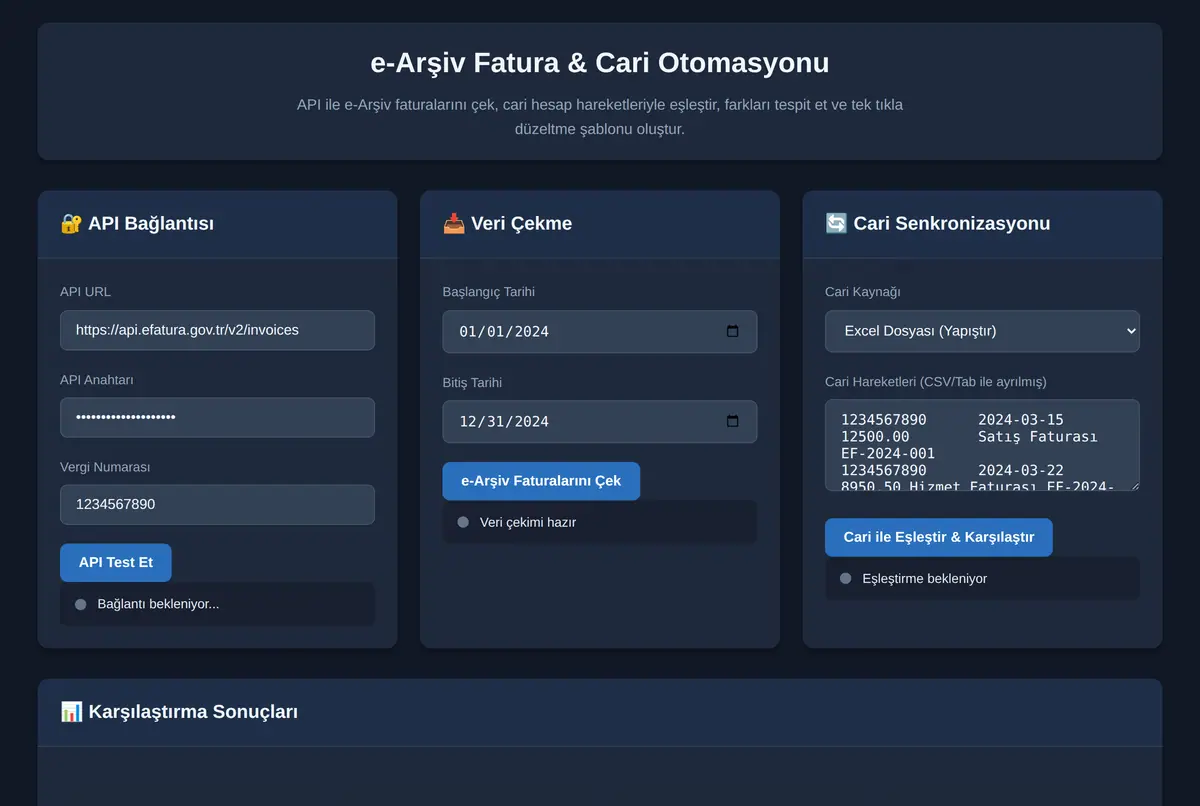Click into the Bitiş Tarihi date field
1200x806 pixels.
[600, 421]
